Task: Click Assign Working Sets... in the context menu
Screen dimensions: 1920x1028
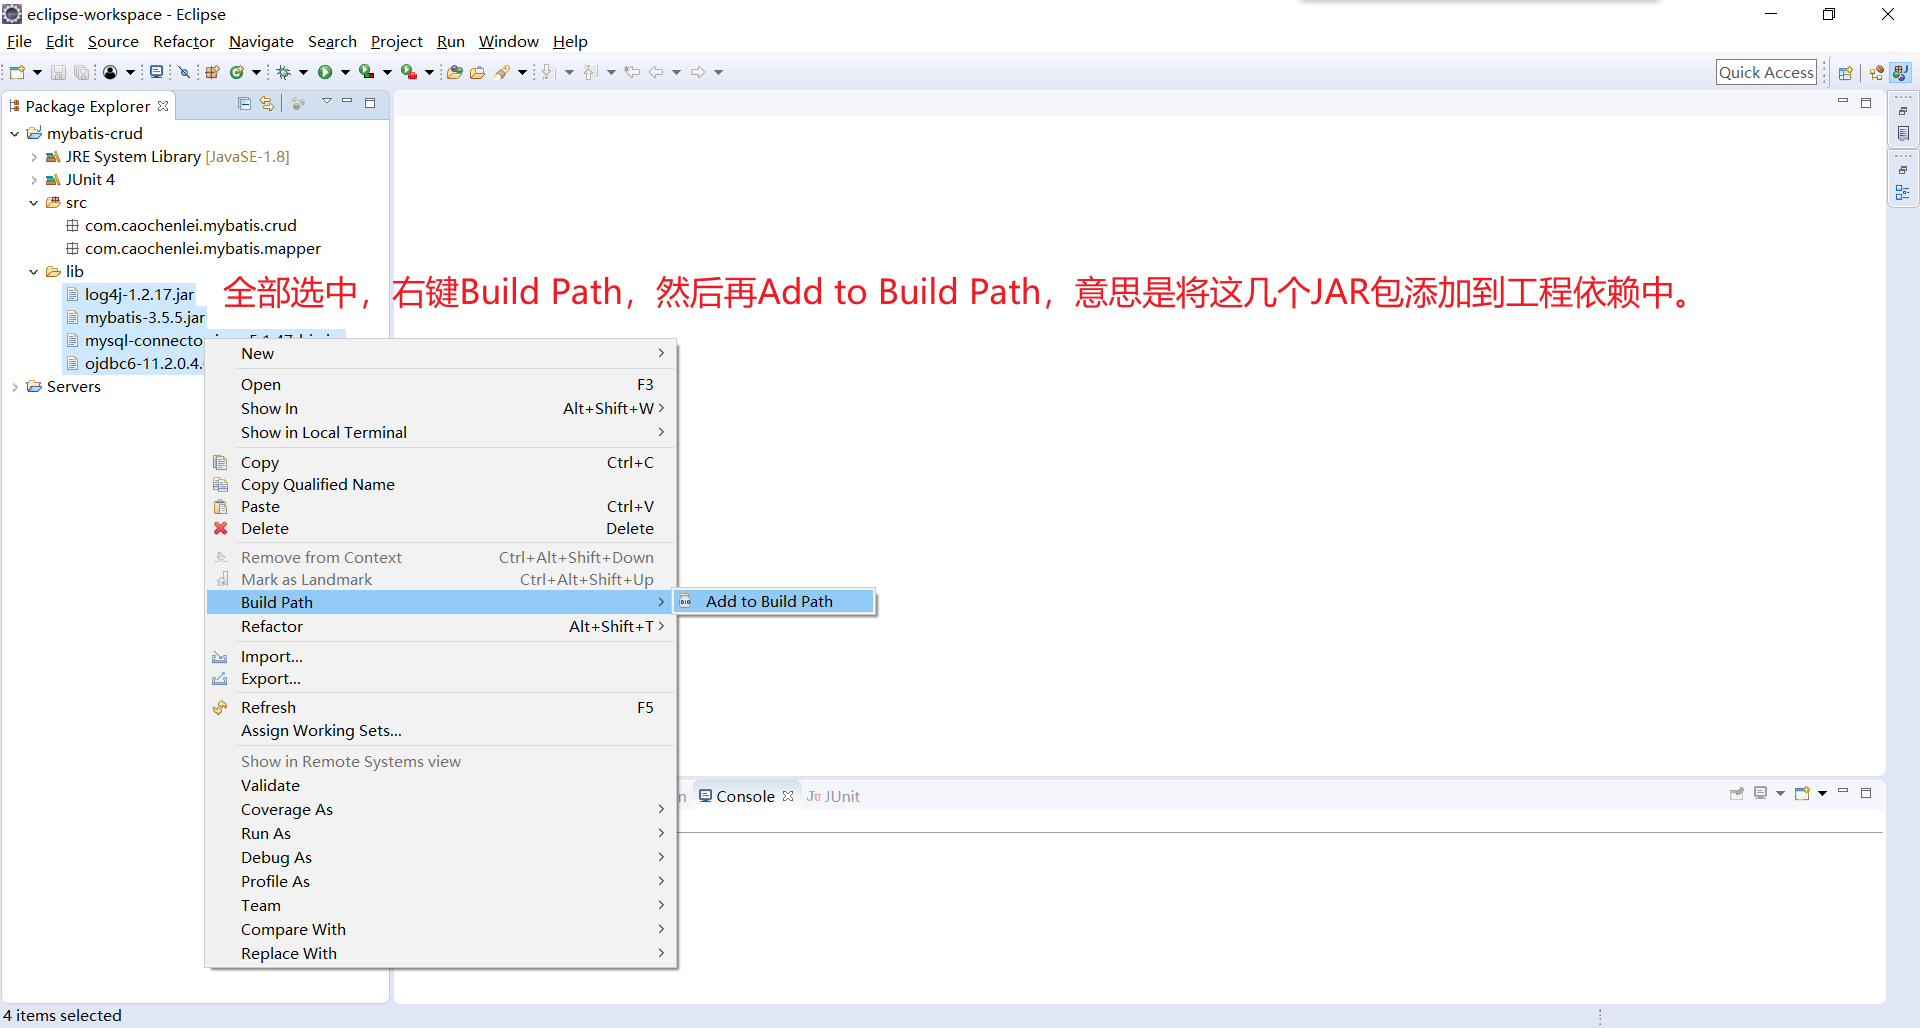Action: (x=441, y=731)
